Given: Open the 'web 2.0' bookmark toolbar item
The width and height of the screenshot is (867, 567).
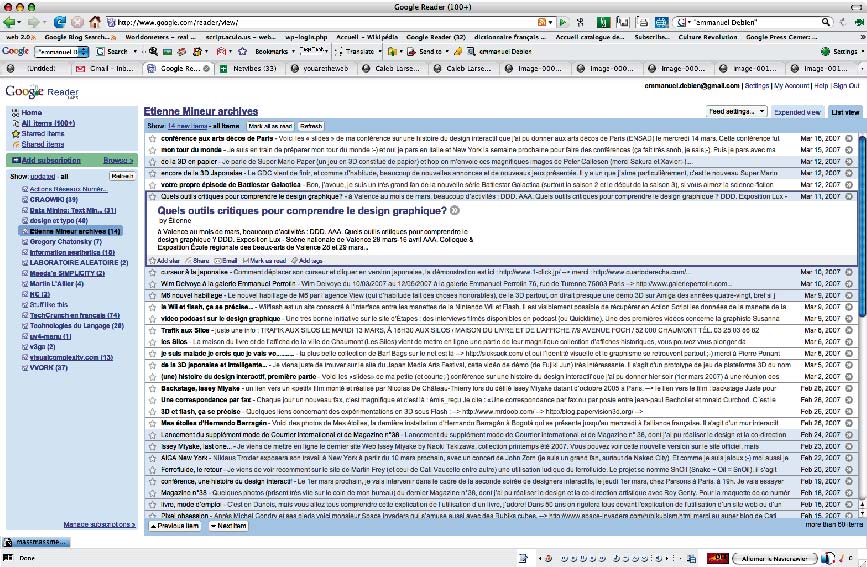Looking at the screenshot, I should (x=20, y=37).
